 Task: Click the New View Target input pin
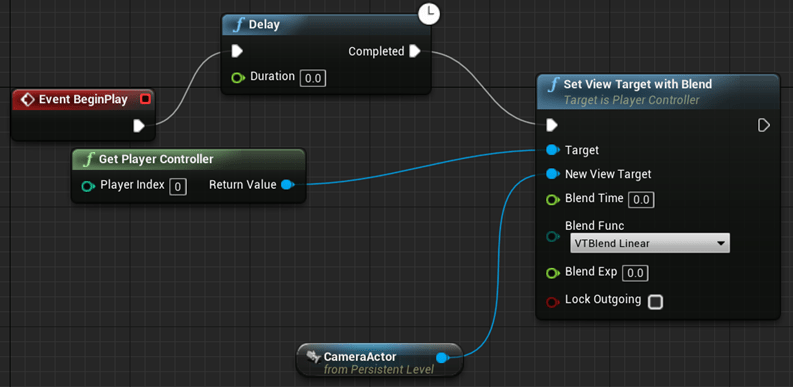(553, 175)
